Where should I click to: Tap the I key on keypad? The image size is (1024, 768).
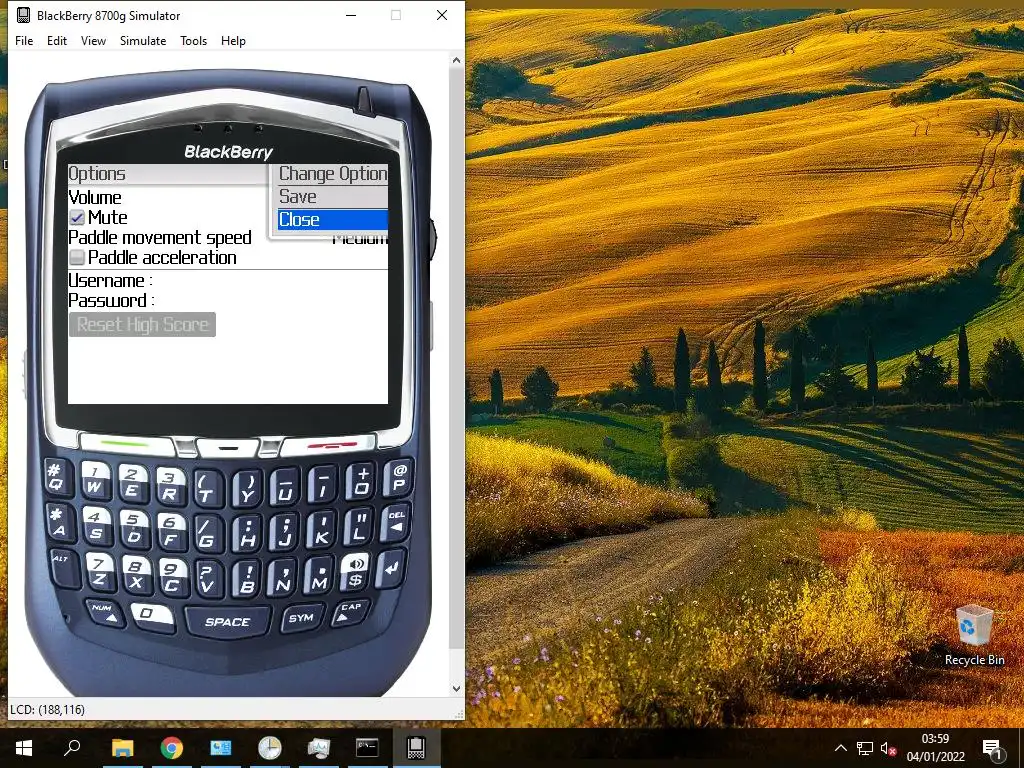click(323, 485)
